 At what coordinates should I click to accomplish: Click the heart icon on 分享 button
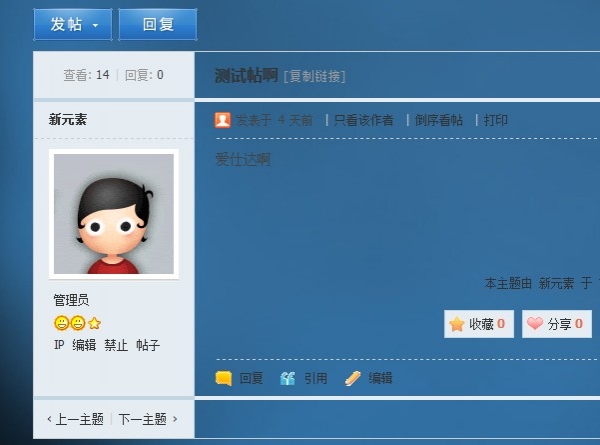click(x=535, y=323)
